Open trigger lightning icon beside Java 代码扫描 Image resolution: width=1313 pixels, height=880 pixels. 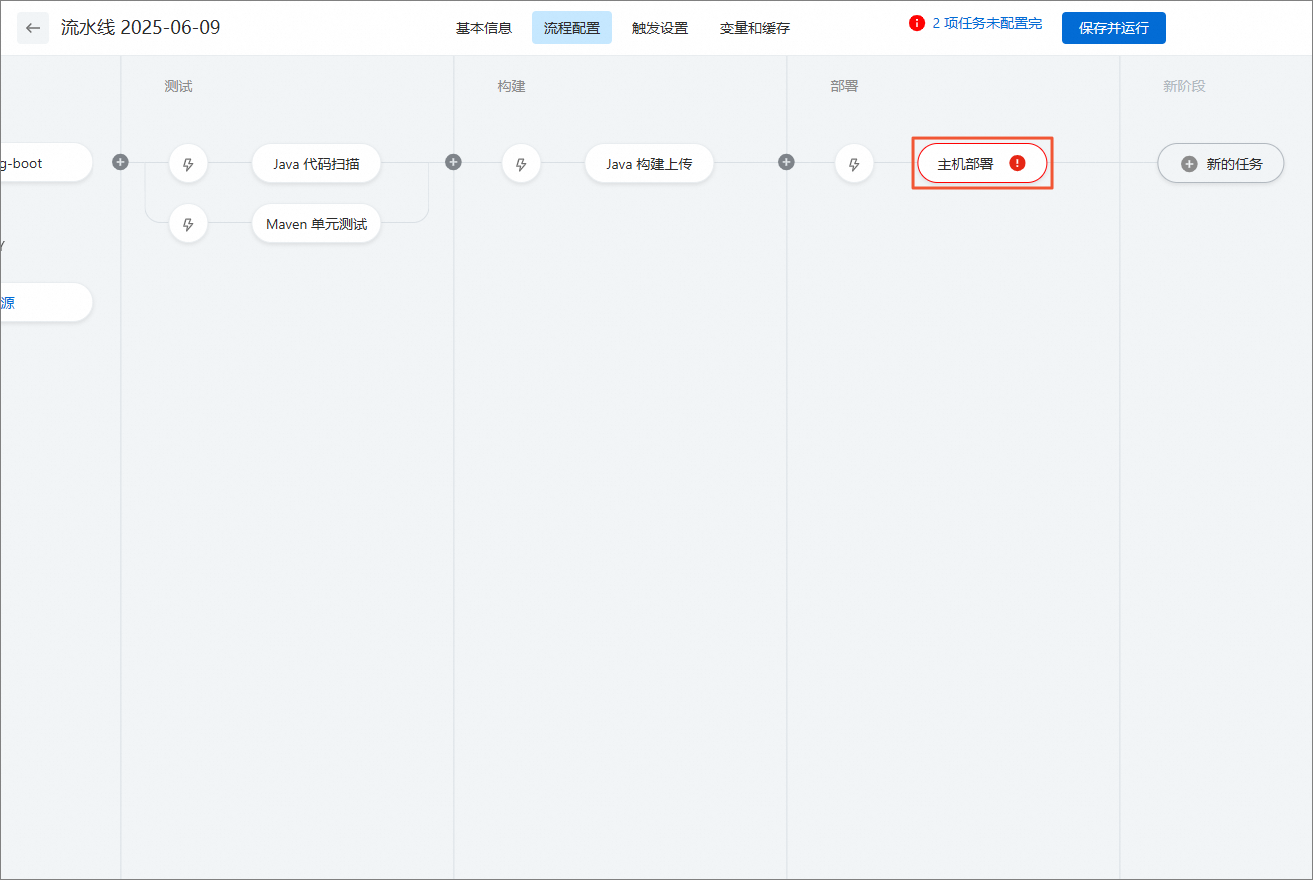click(x=188, y=163)
